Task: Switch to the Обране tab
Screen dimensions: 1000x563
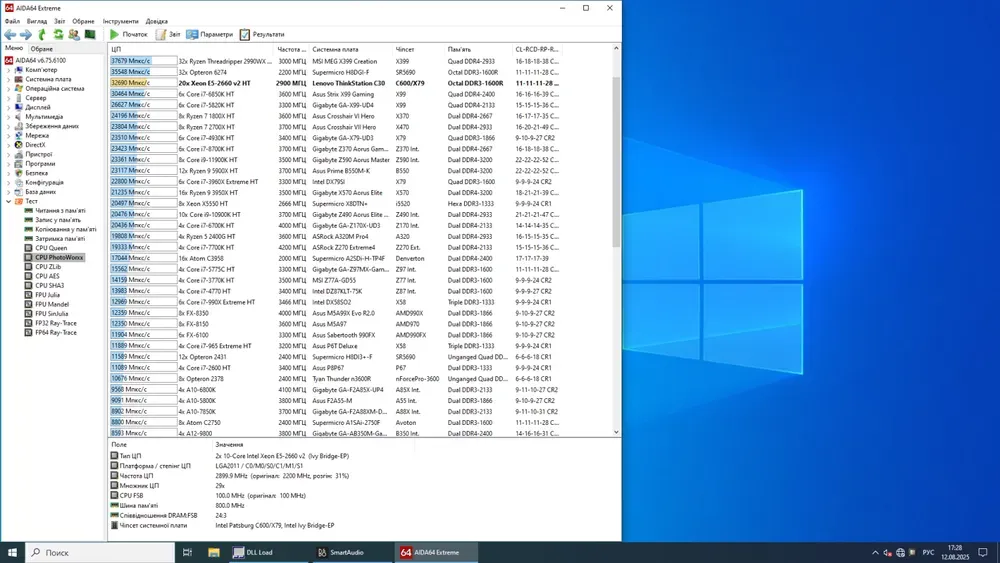Action: tap(42, 48)
